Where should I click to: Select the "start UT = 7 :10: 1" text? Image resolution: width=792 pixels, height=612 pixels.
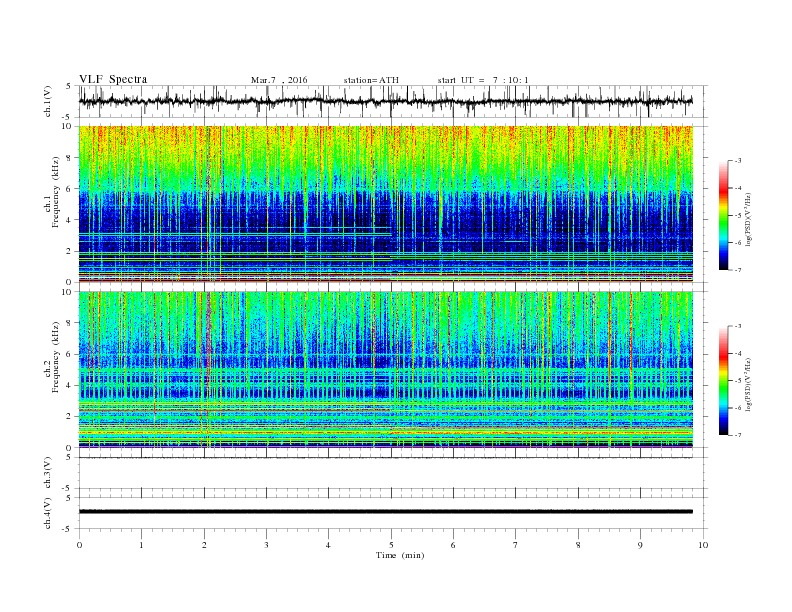[x=483, y=80]
